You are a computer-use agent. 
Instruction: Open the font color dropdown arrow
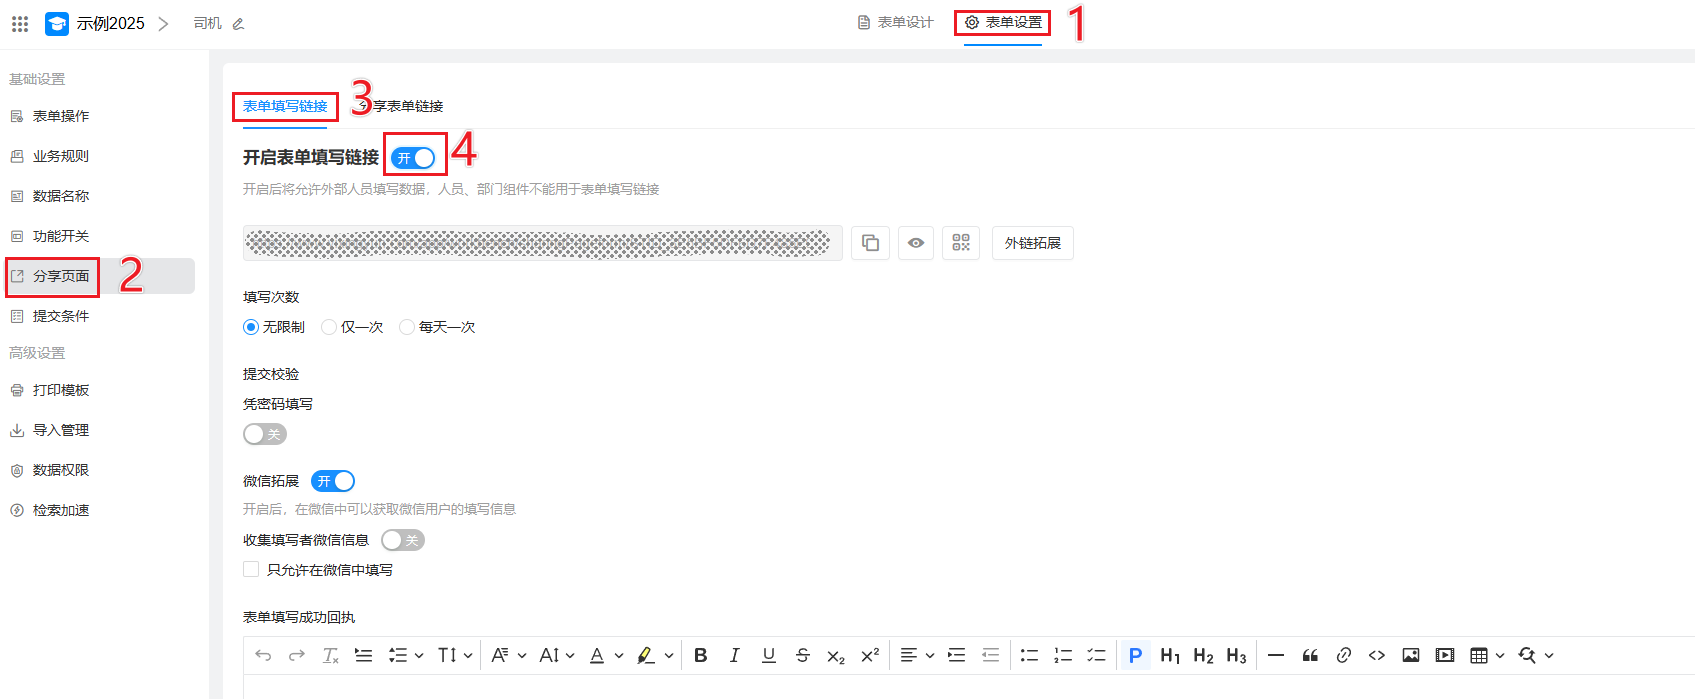coord(619,656)
